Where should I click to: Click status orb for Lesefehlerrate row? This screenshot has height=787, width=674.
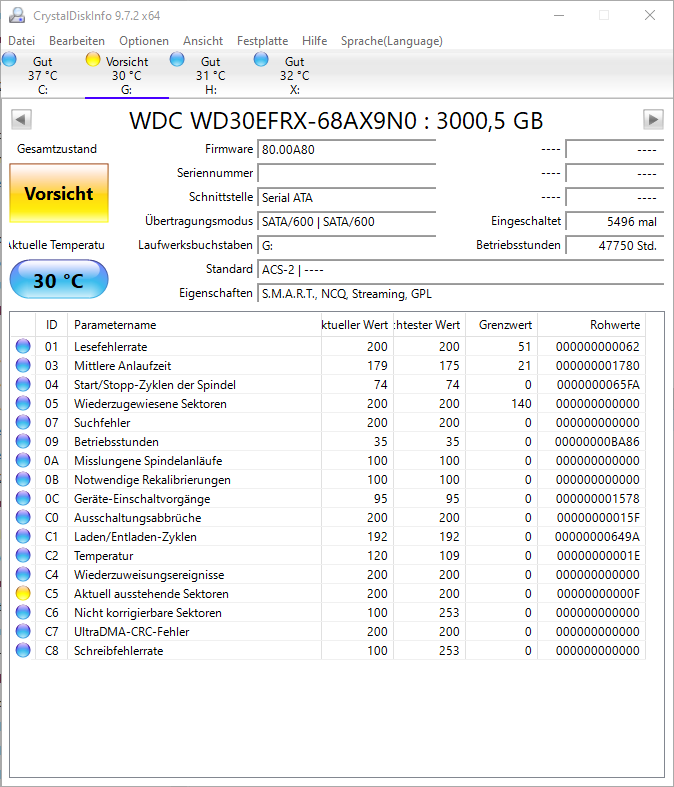click(23, 346)
